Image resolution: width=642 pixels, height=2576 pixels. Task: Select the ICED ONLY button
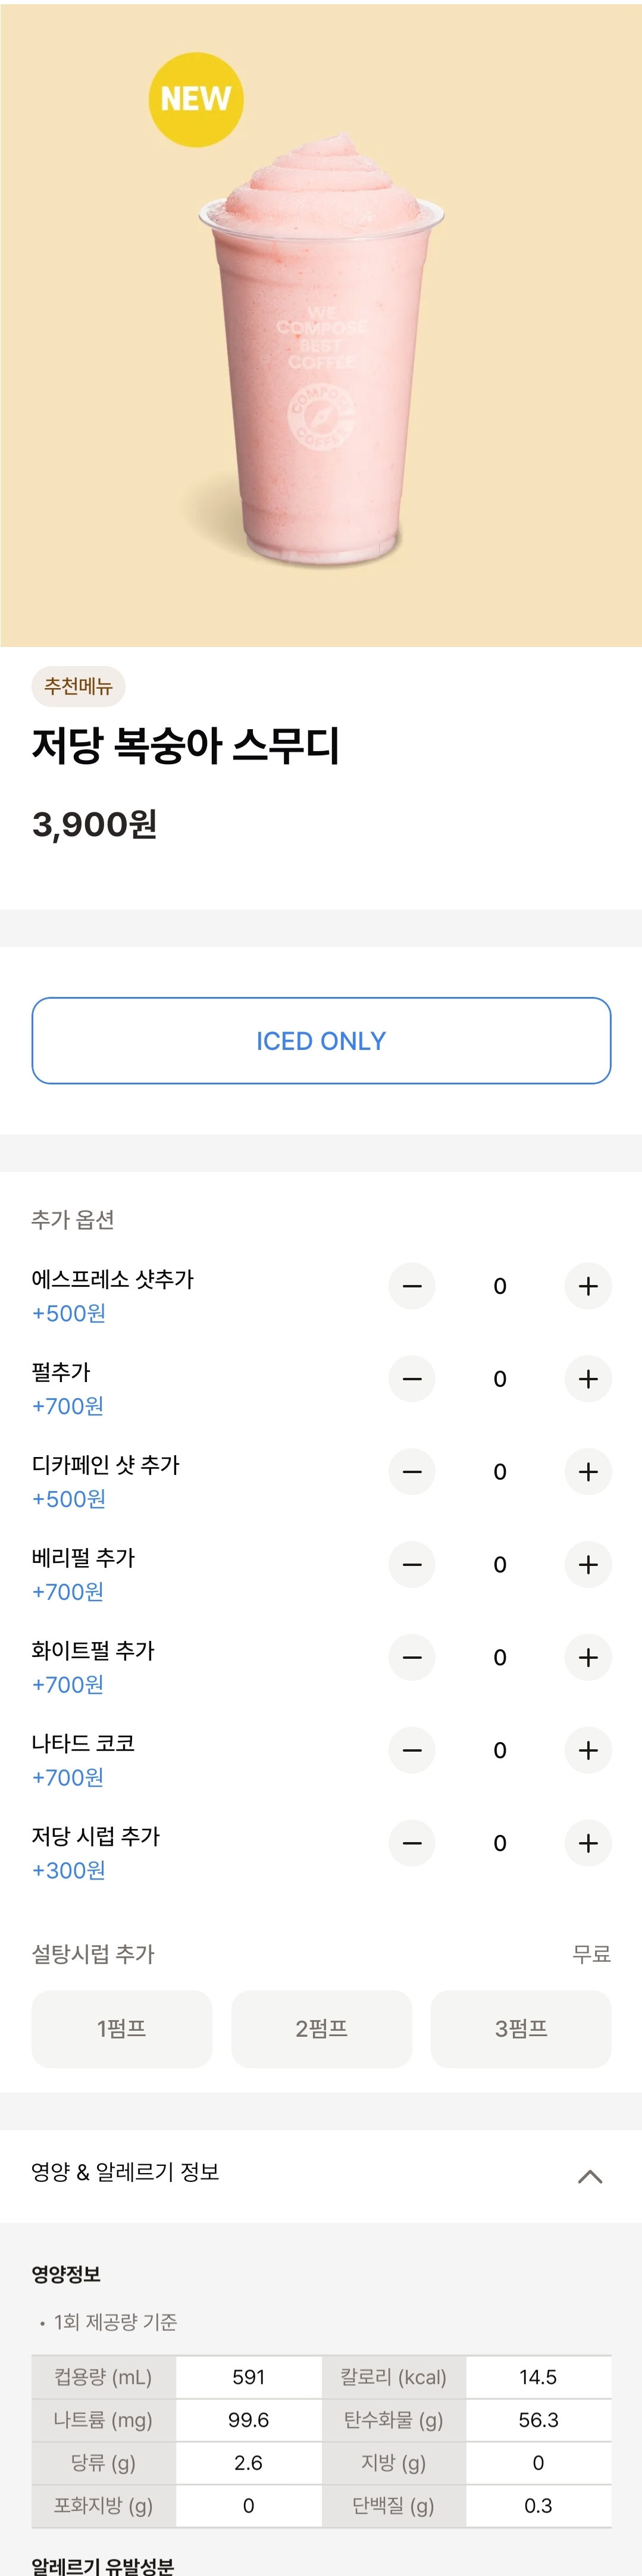click(321, 1041)
